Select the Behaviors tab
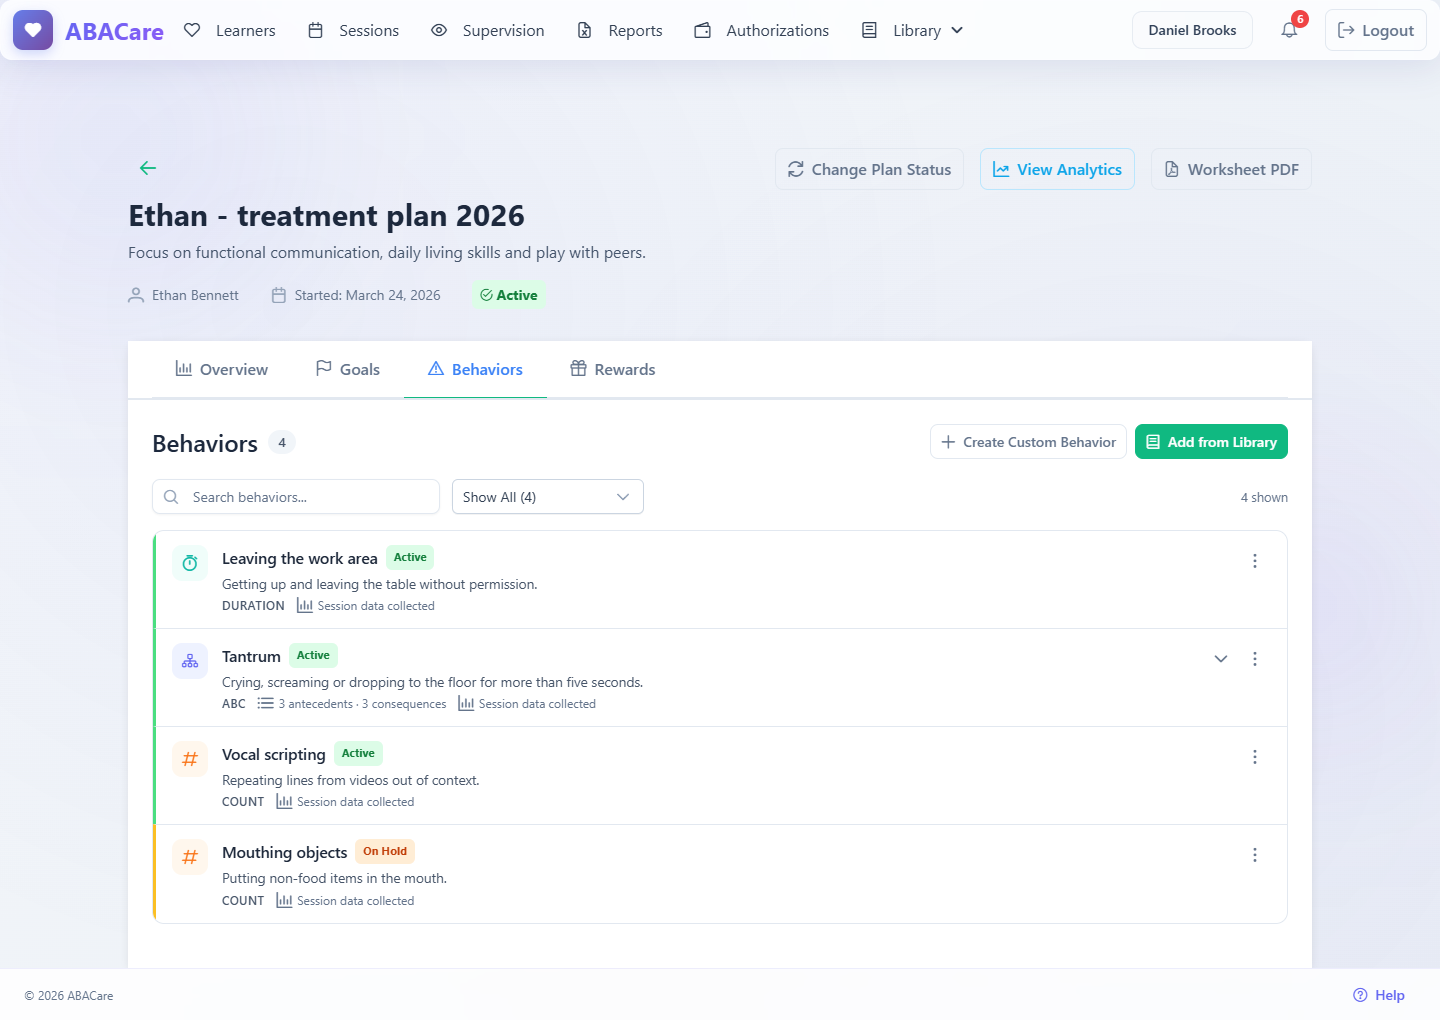This screenshot has width=1440, height=1020. 475,369
